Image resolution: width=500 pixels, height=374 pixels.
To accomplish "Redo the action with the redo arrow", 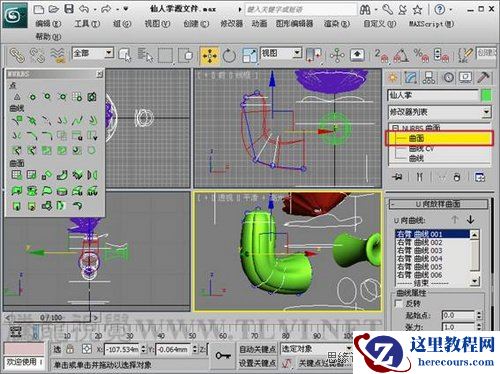I will click(x=106, y=9).
